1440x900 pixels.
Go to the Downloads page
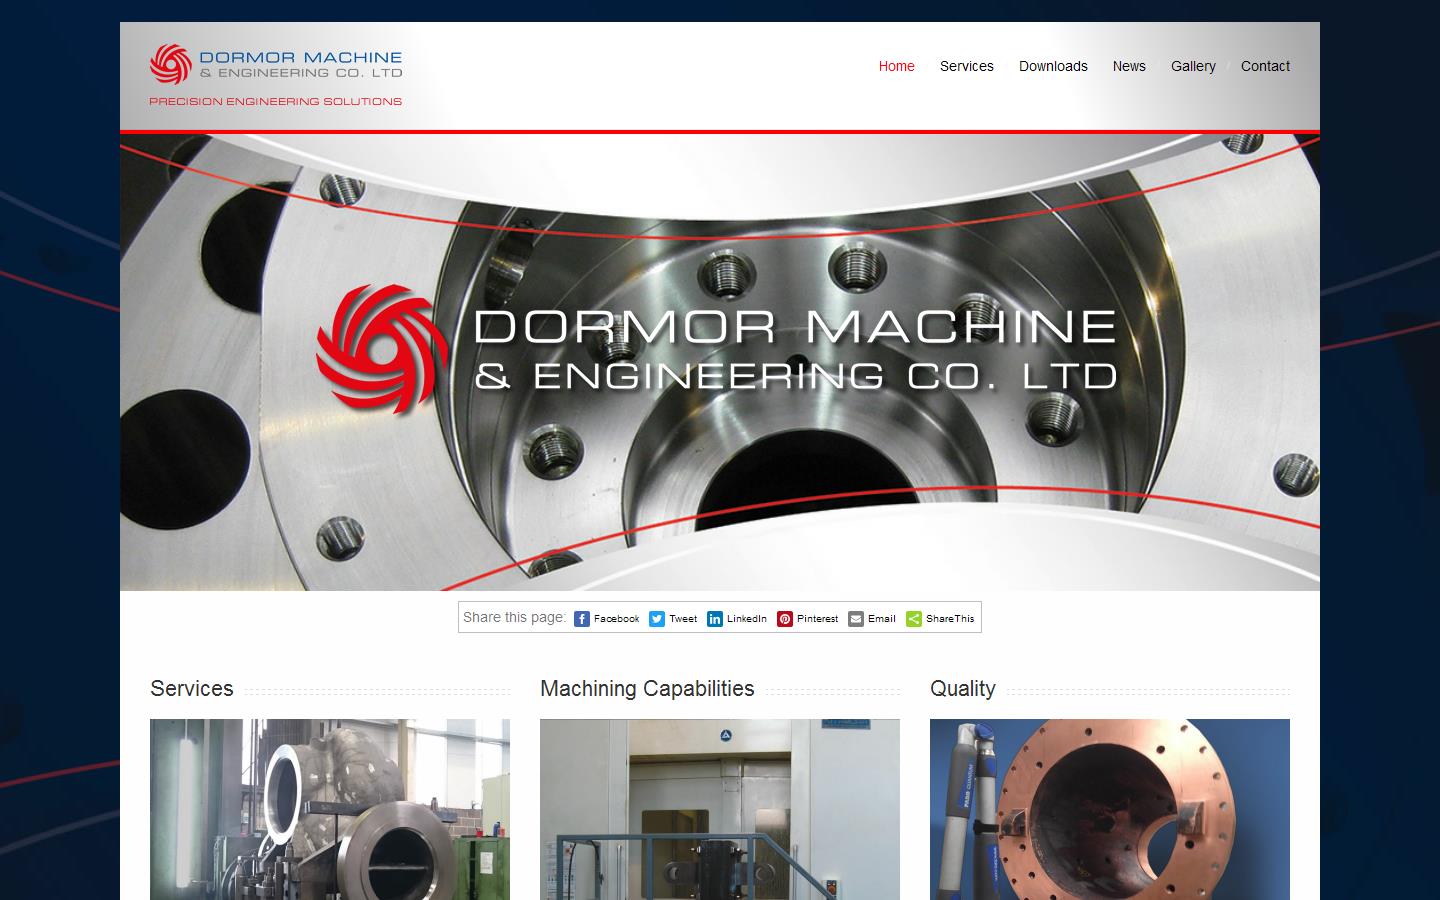point(1053,66)
